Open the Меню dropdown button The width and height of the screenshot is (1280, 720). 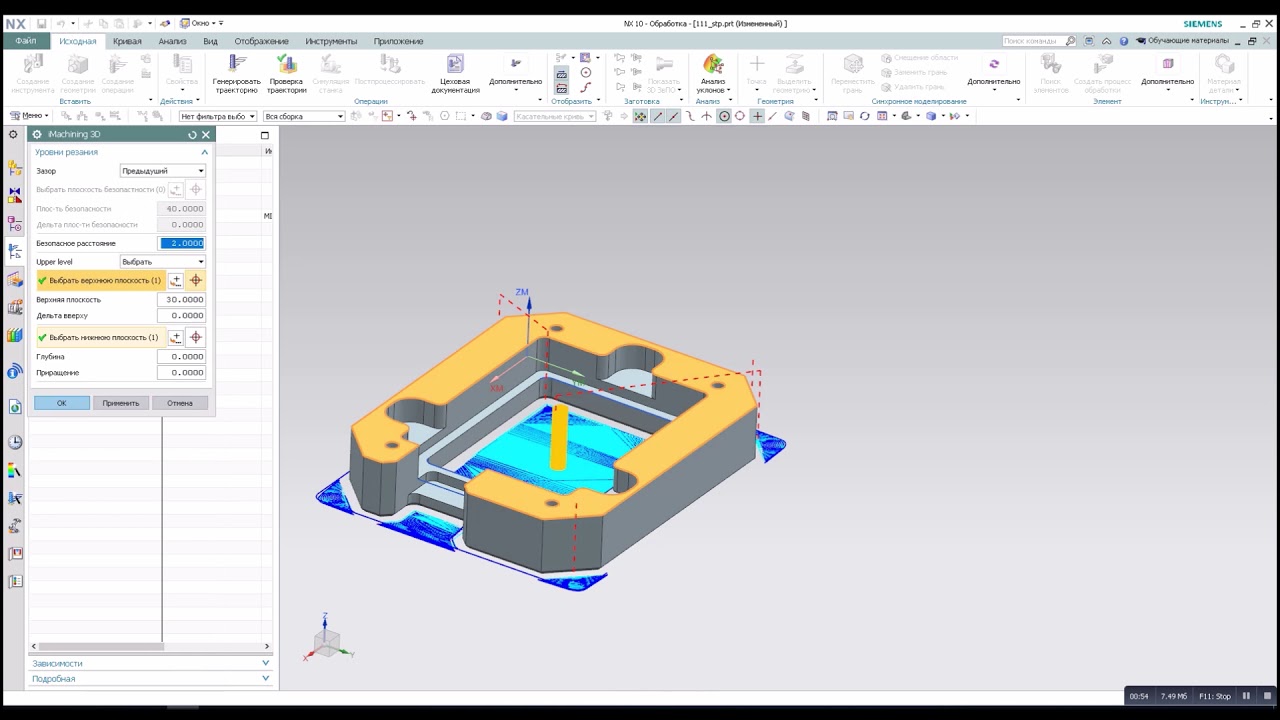[29, 116]
